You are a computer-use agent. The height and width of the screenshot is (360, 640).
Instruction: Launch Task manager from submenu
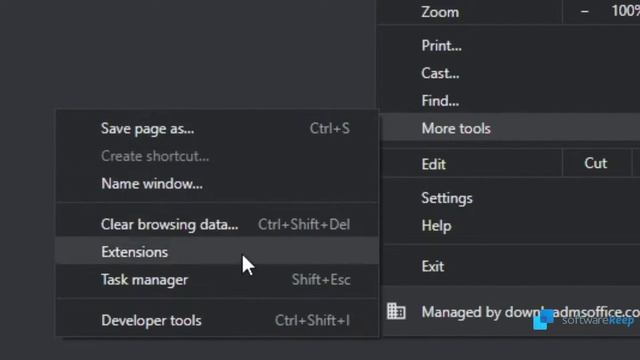pos(217,280)
